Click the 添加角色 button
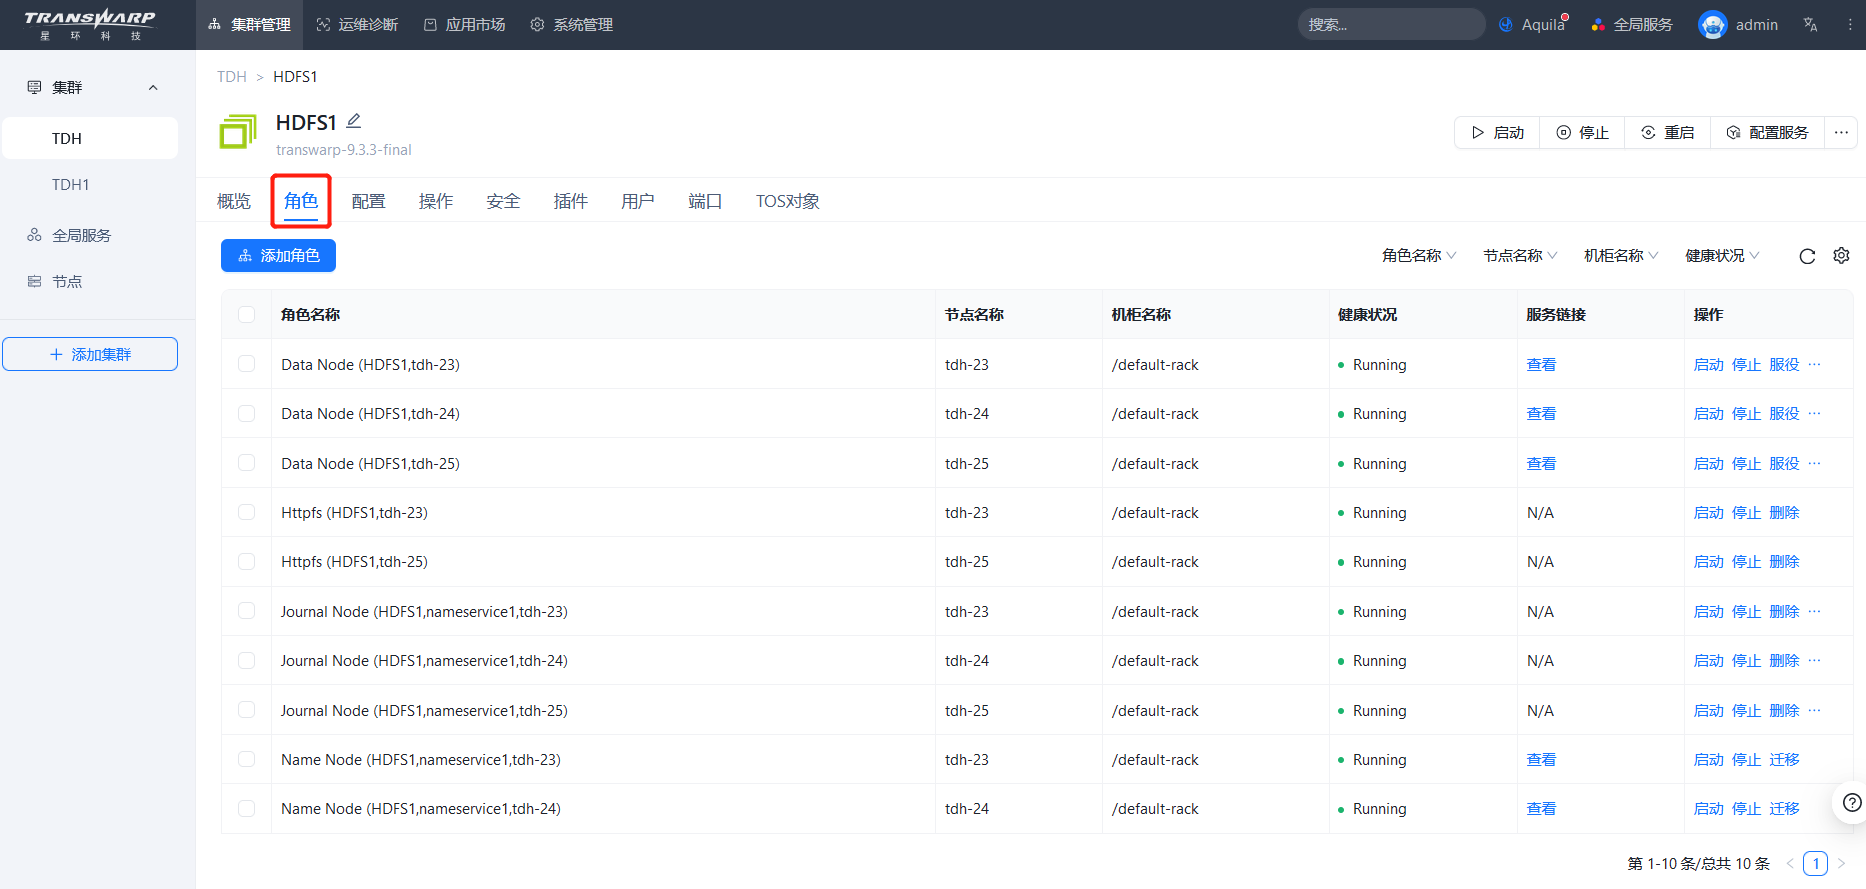Image resolution: width=1866 pixels, height=889 pixels. (278, 256)
